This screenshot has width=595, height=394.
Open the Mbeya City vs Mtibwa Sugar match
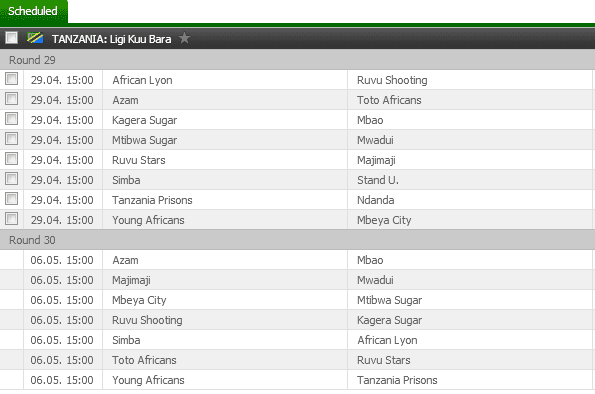[x=298, y=300]
